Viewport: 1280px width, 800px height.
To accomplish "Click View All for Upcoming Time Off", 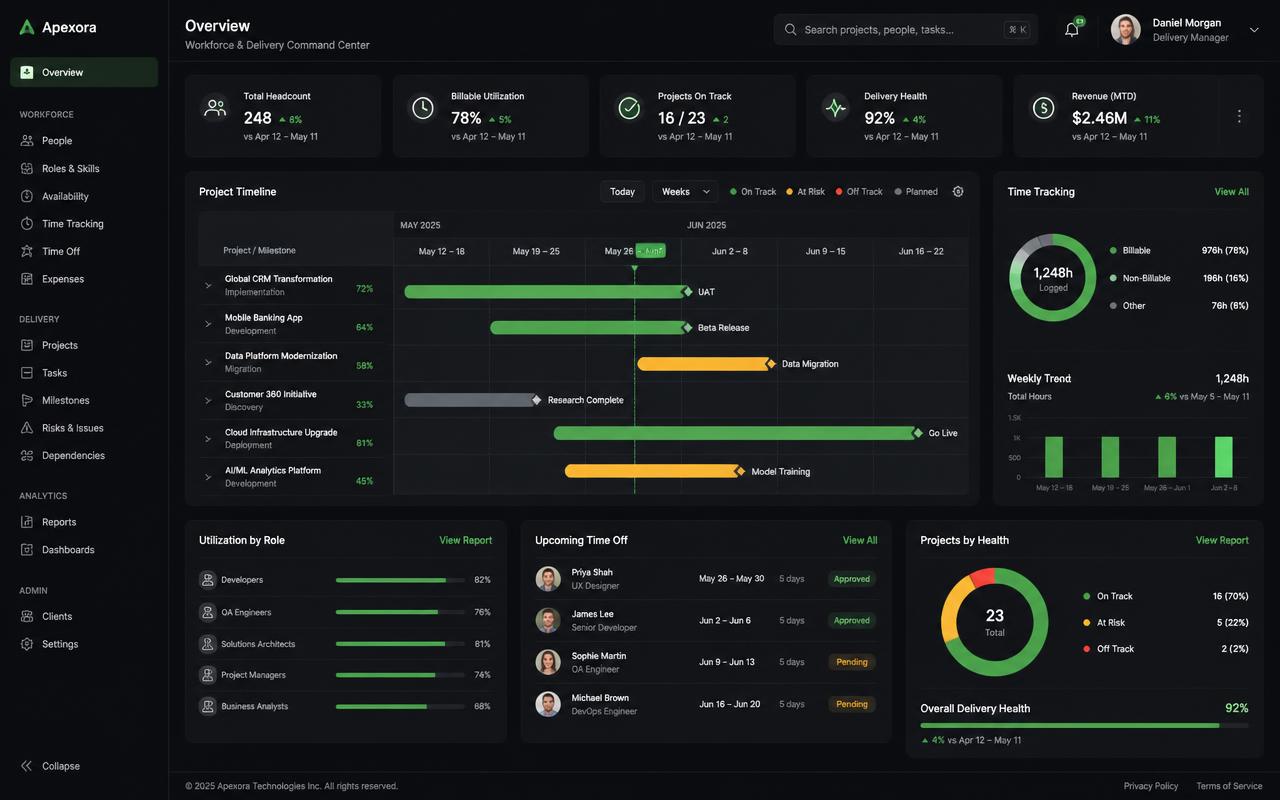I will [860, 541].
